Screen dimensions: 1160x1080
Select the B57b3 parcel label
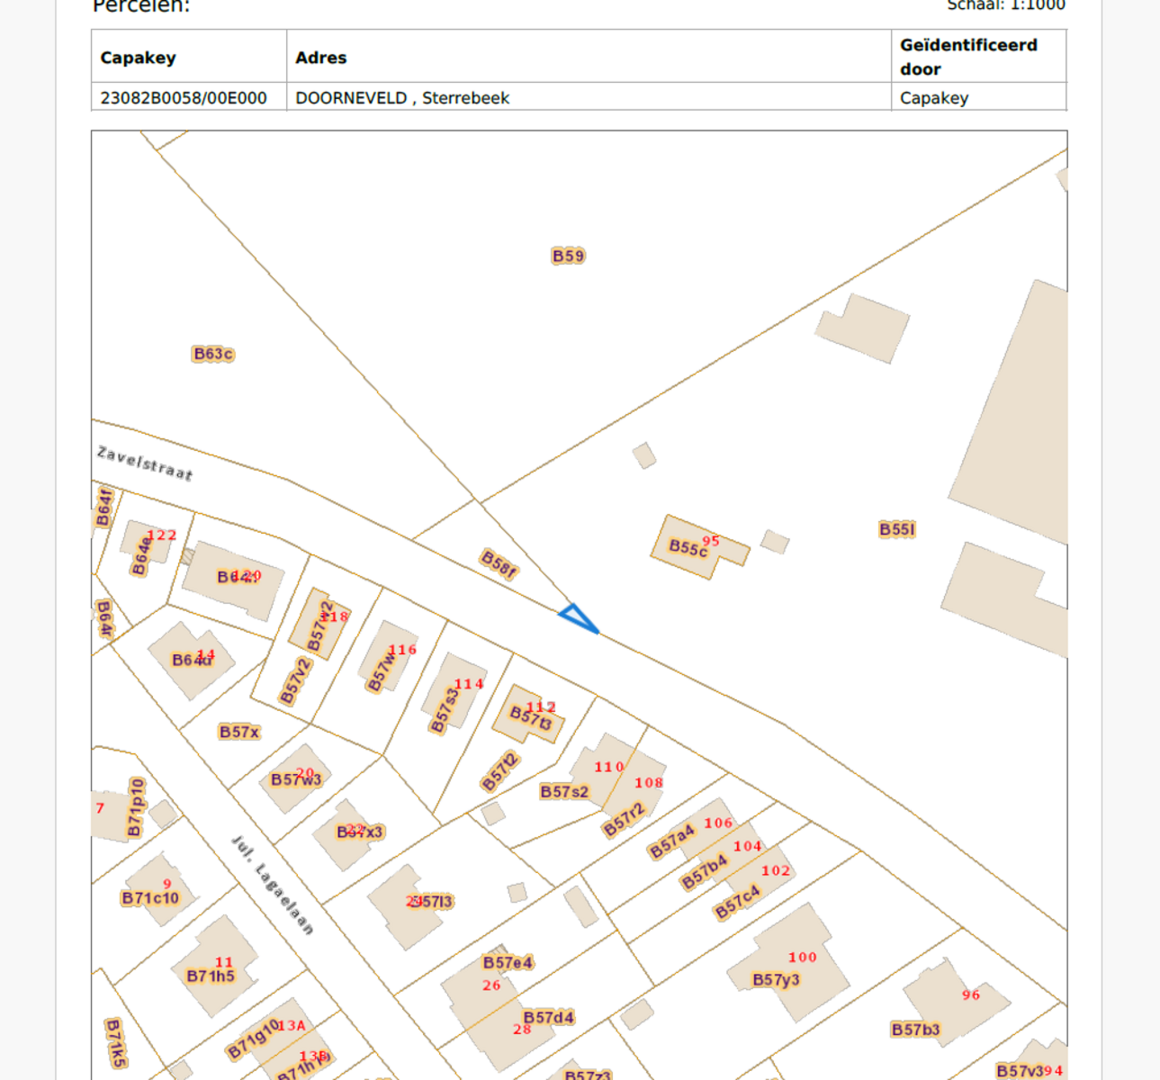click(x=915, y=1029)
